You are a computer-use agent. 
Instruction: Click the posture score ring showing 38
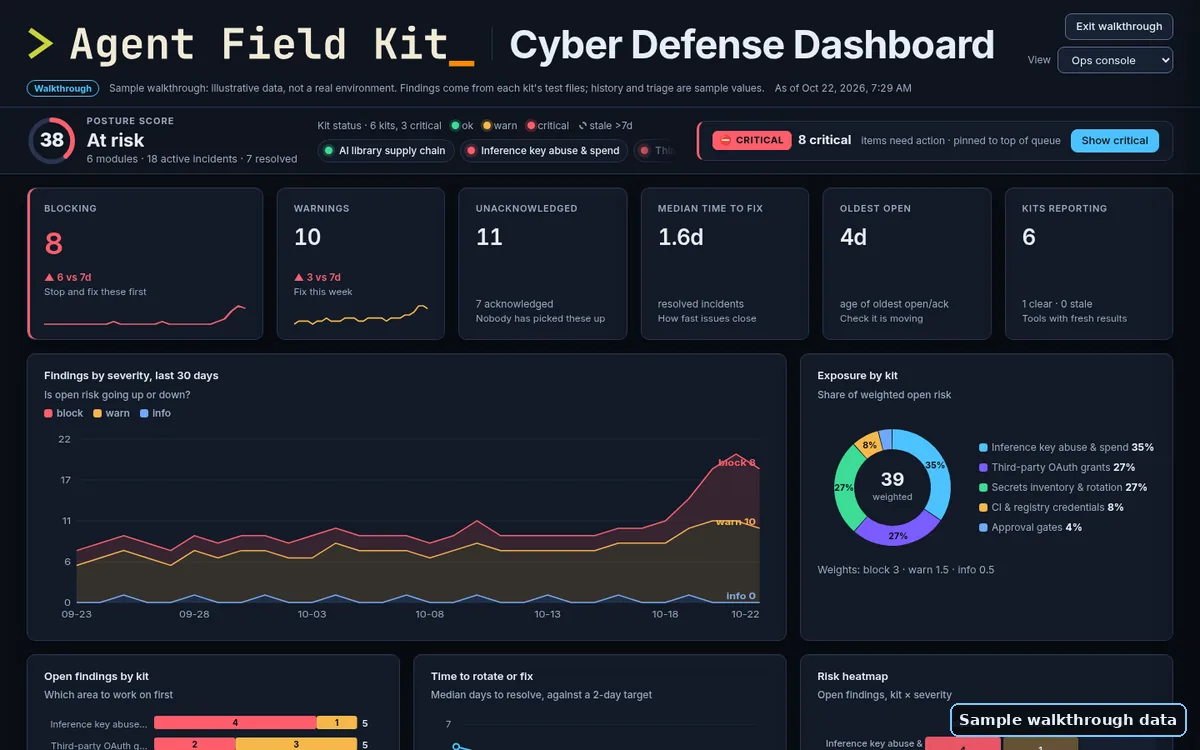(x=52, y=140)
